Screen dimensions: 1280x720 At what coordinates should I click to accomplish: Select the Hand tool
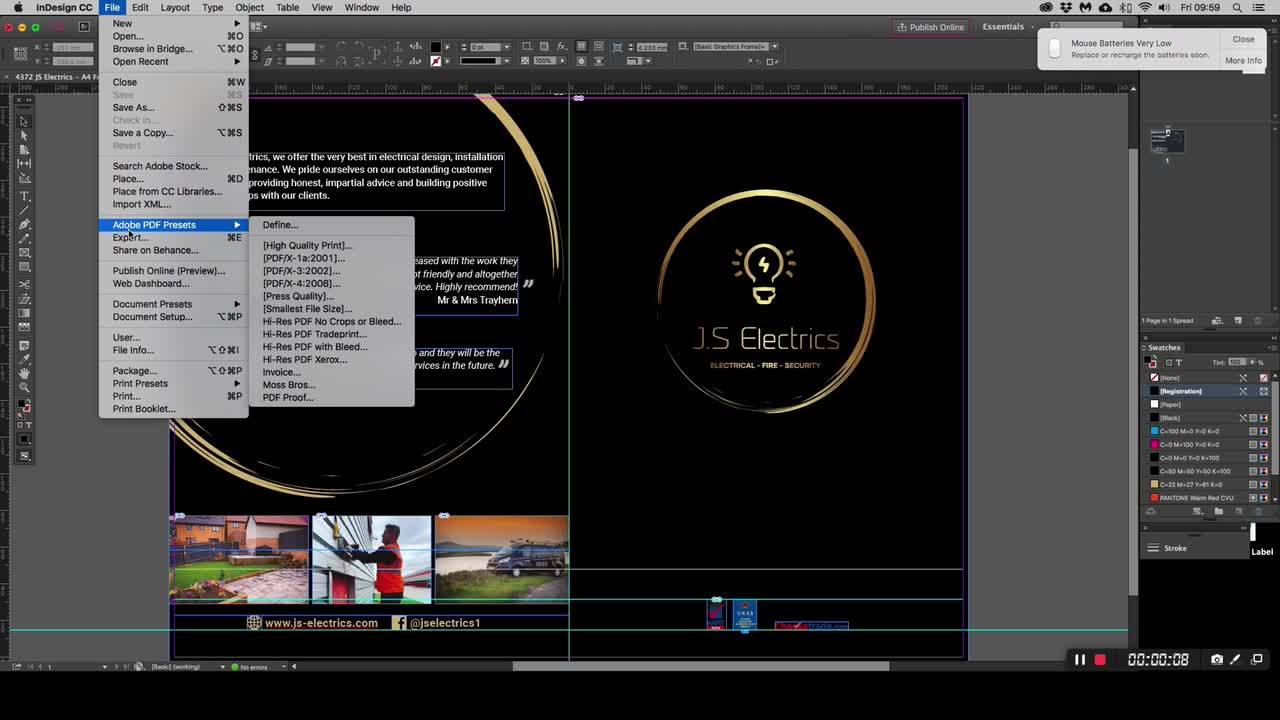(25, 373)
